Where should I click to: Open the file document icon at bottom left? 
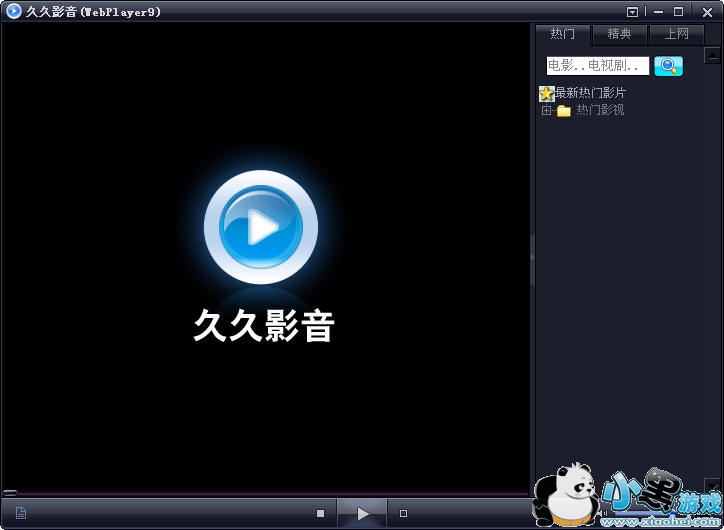click(x=21, y=512)
